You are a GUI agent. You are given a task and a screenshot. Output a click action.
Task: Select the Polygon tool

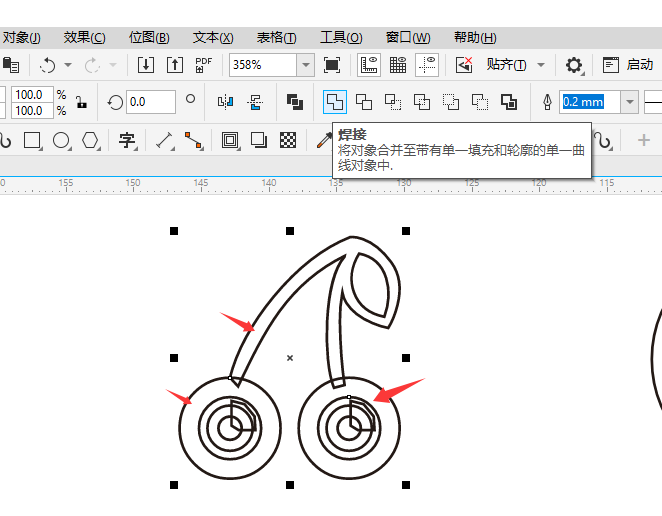pos(90,140)
